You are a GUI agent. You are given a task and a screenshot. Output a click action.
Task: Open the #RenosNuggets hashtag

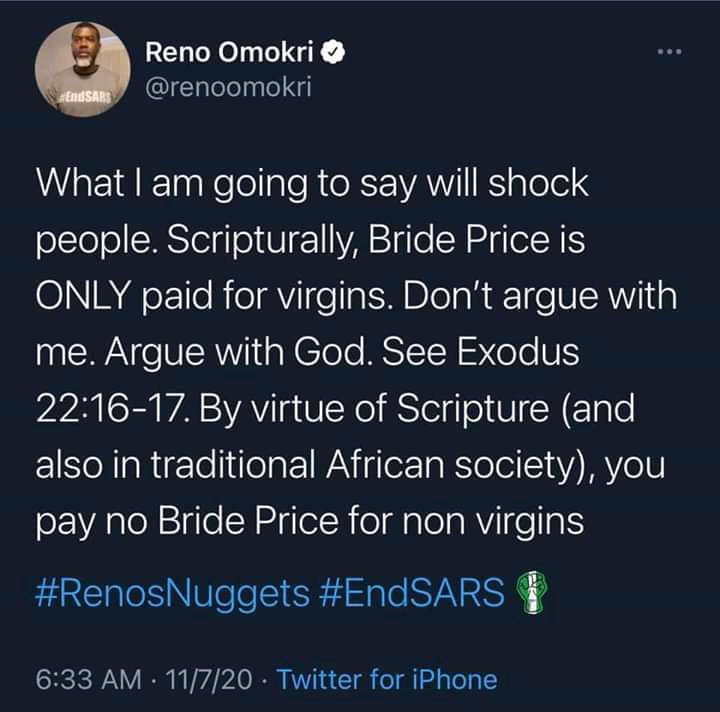pos(173,594)
